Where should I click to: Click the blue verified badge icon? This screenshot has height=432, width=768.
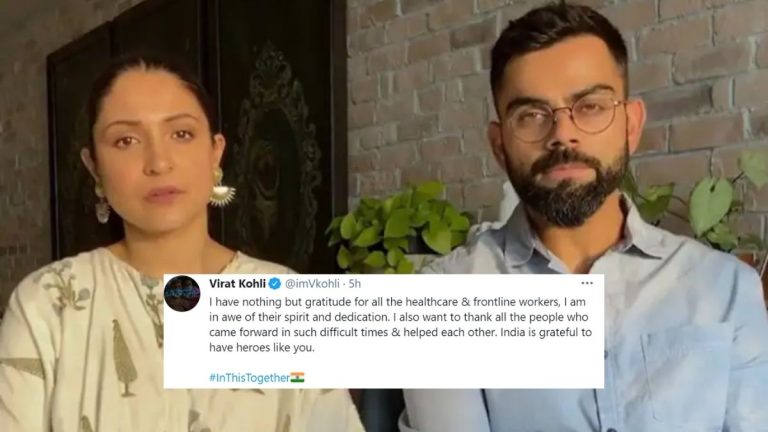pyautogui.click(x=275, y=284)
